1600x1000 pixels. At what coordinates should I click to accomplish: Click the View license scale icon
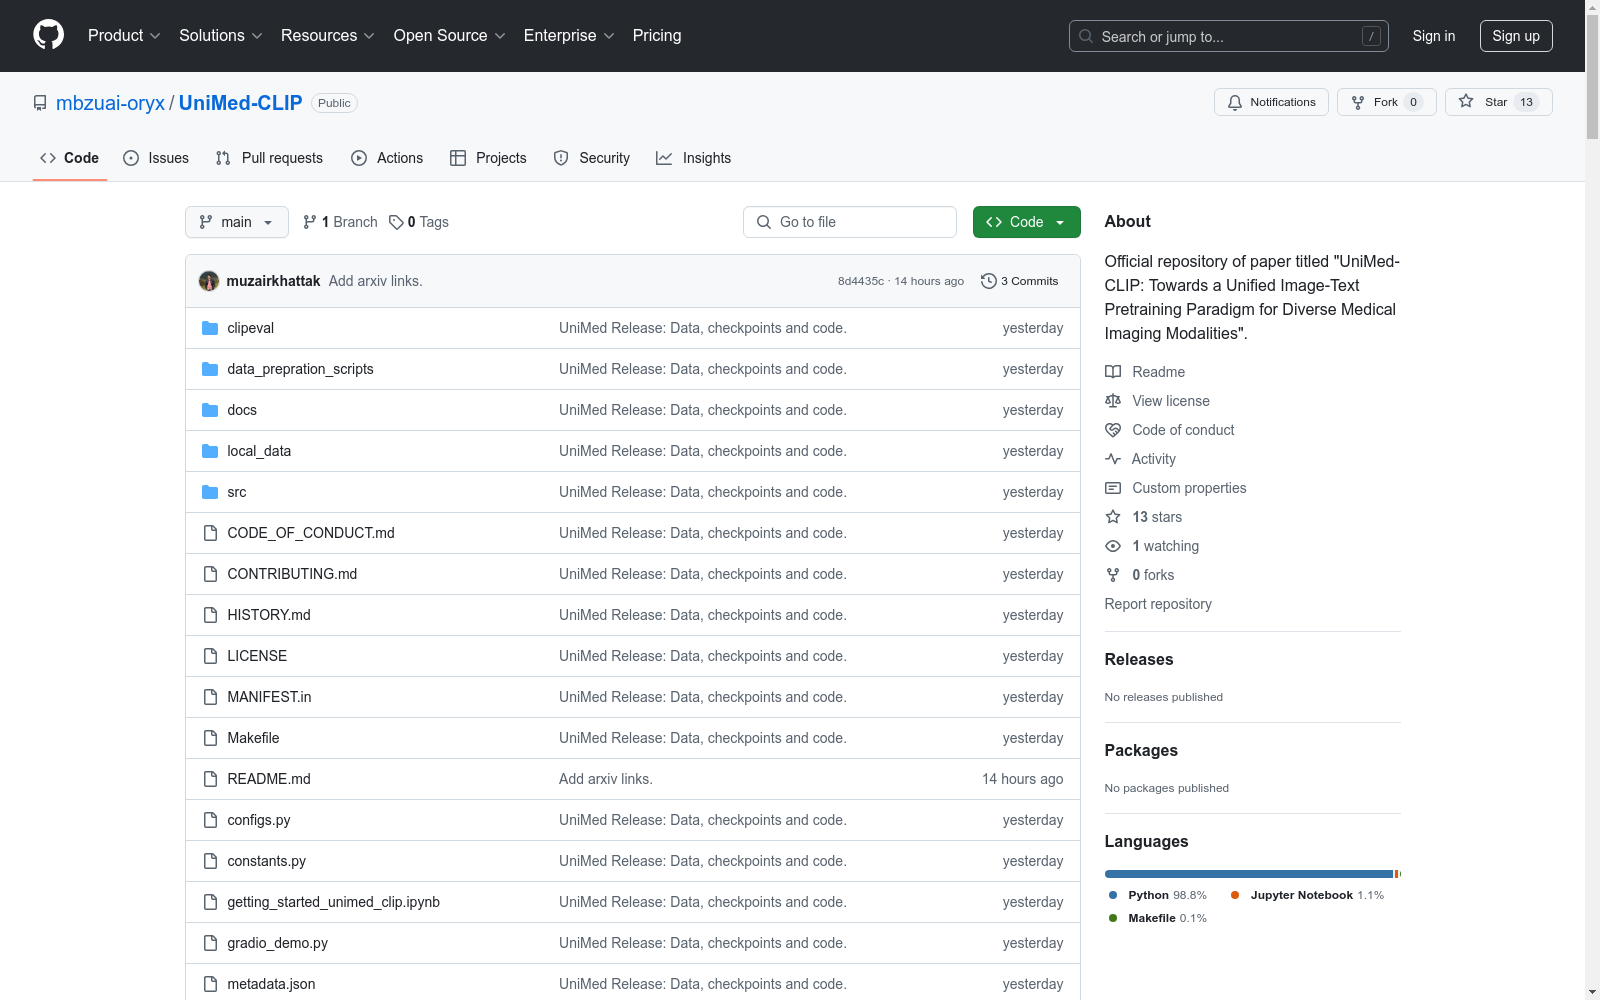[1113, 401]
